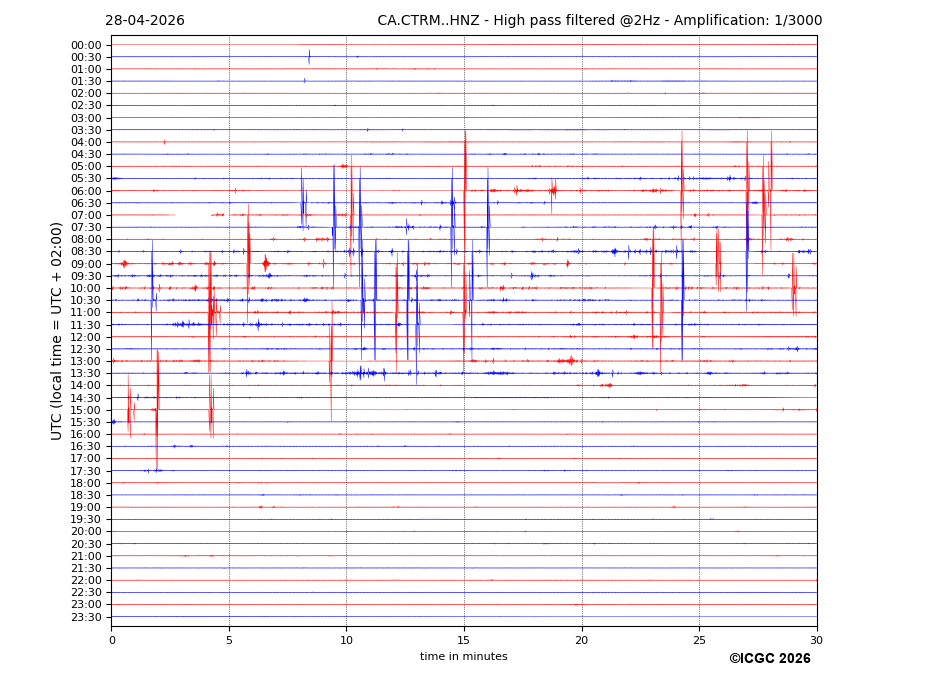Click the red burst on 13:00 trace near 20 minutes
This screenshot has height=696, width=927.
(571, 361)
